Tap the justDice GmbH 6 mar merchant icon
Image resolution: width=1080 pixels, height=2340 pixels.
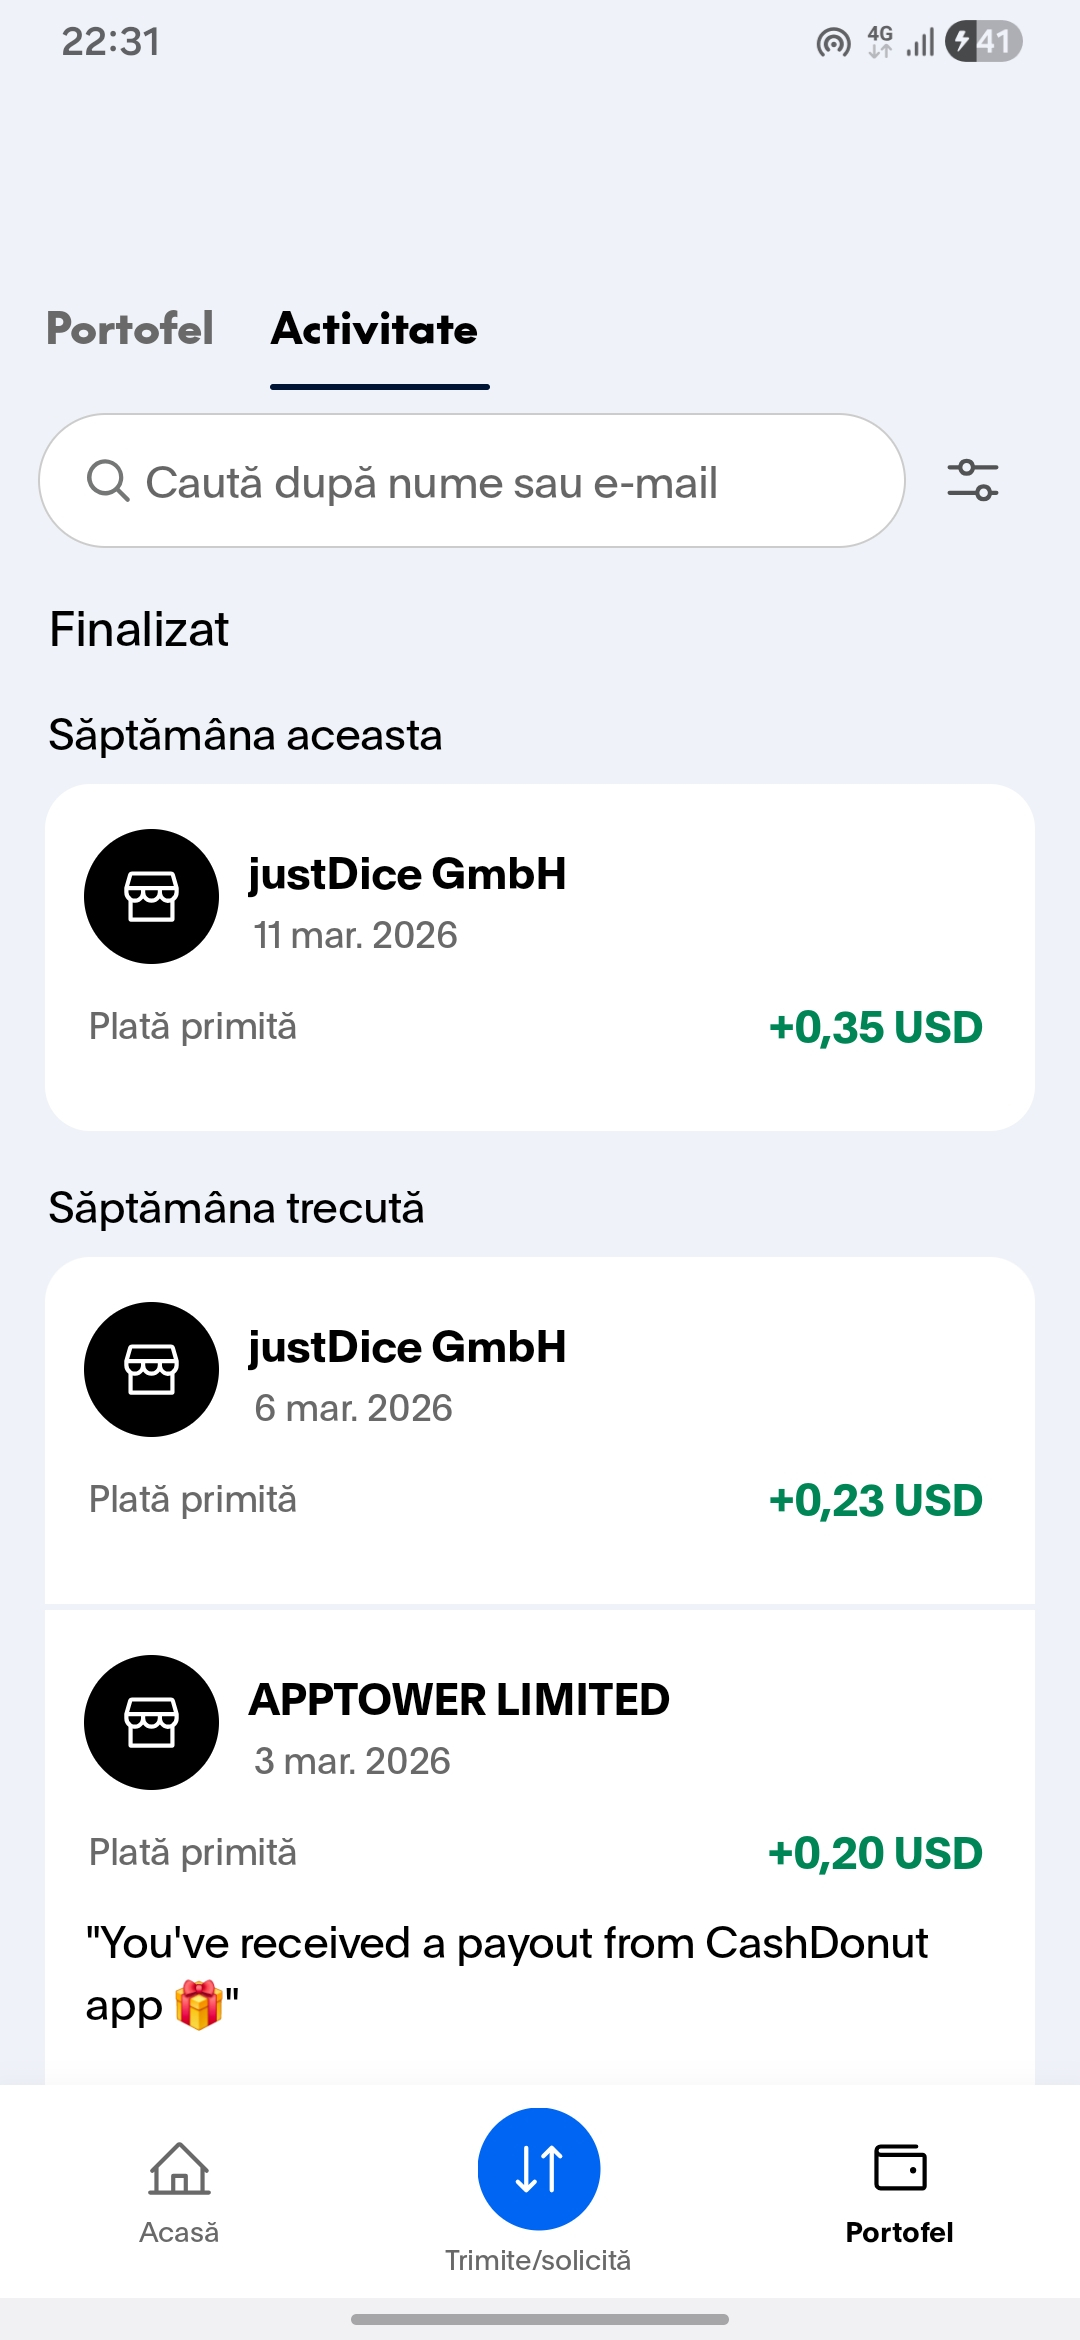tap(151, 1369)
